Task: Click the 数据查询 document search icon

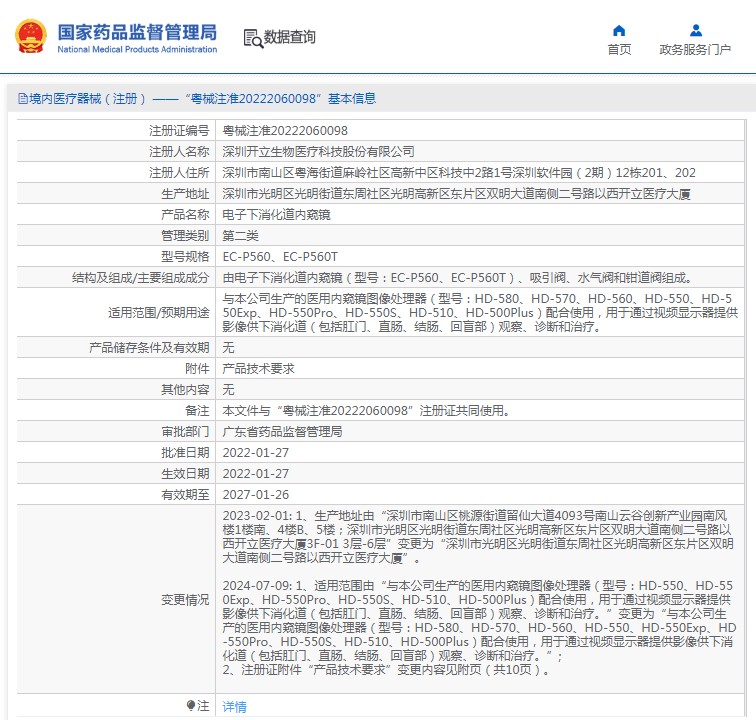Action: (x=253, y=38)
